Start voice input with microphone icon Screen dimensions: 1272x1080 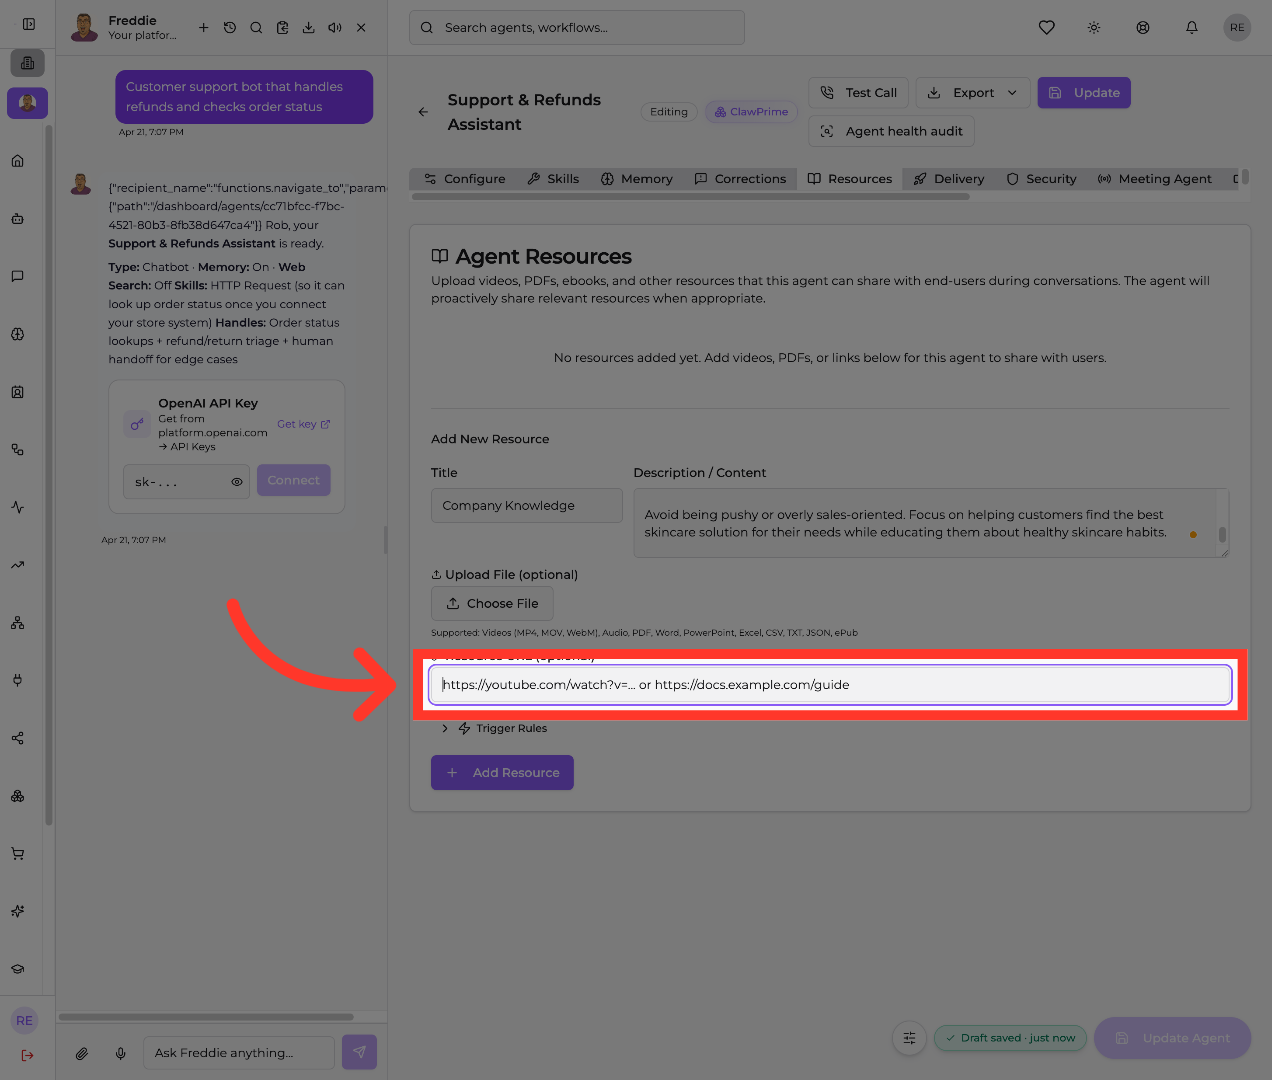pyautogui.click(x=121, y=1053)
